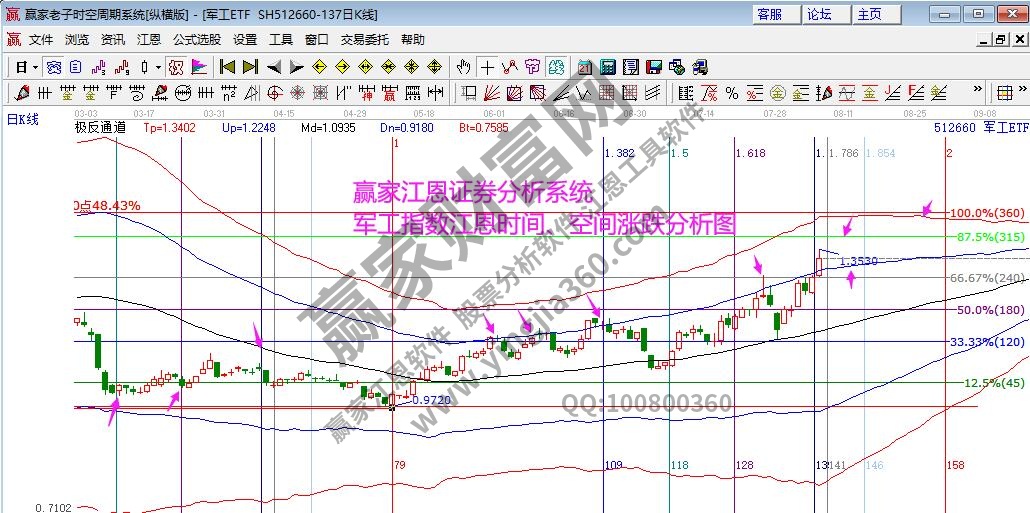1030x513 pixels.
Task: Open the 公式选股 menu
Action: tap(197, 40)
